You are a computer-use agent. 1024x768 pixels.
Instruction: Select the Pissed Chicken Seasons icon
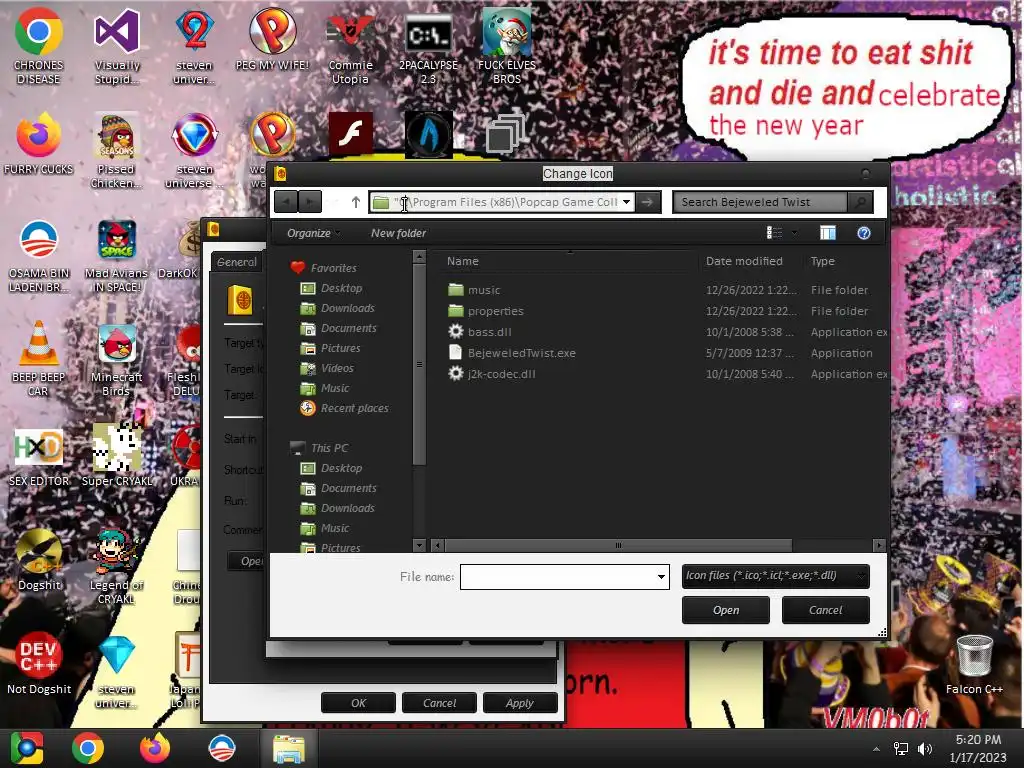click(116, 150)
